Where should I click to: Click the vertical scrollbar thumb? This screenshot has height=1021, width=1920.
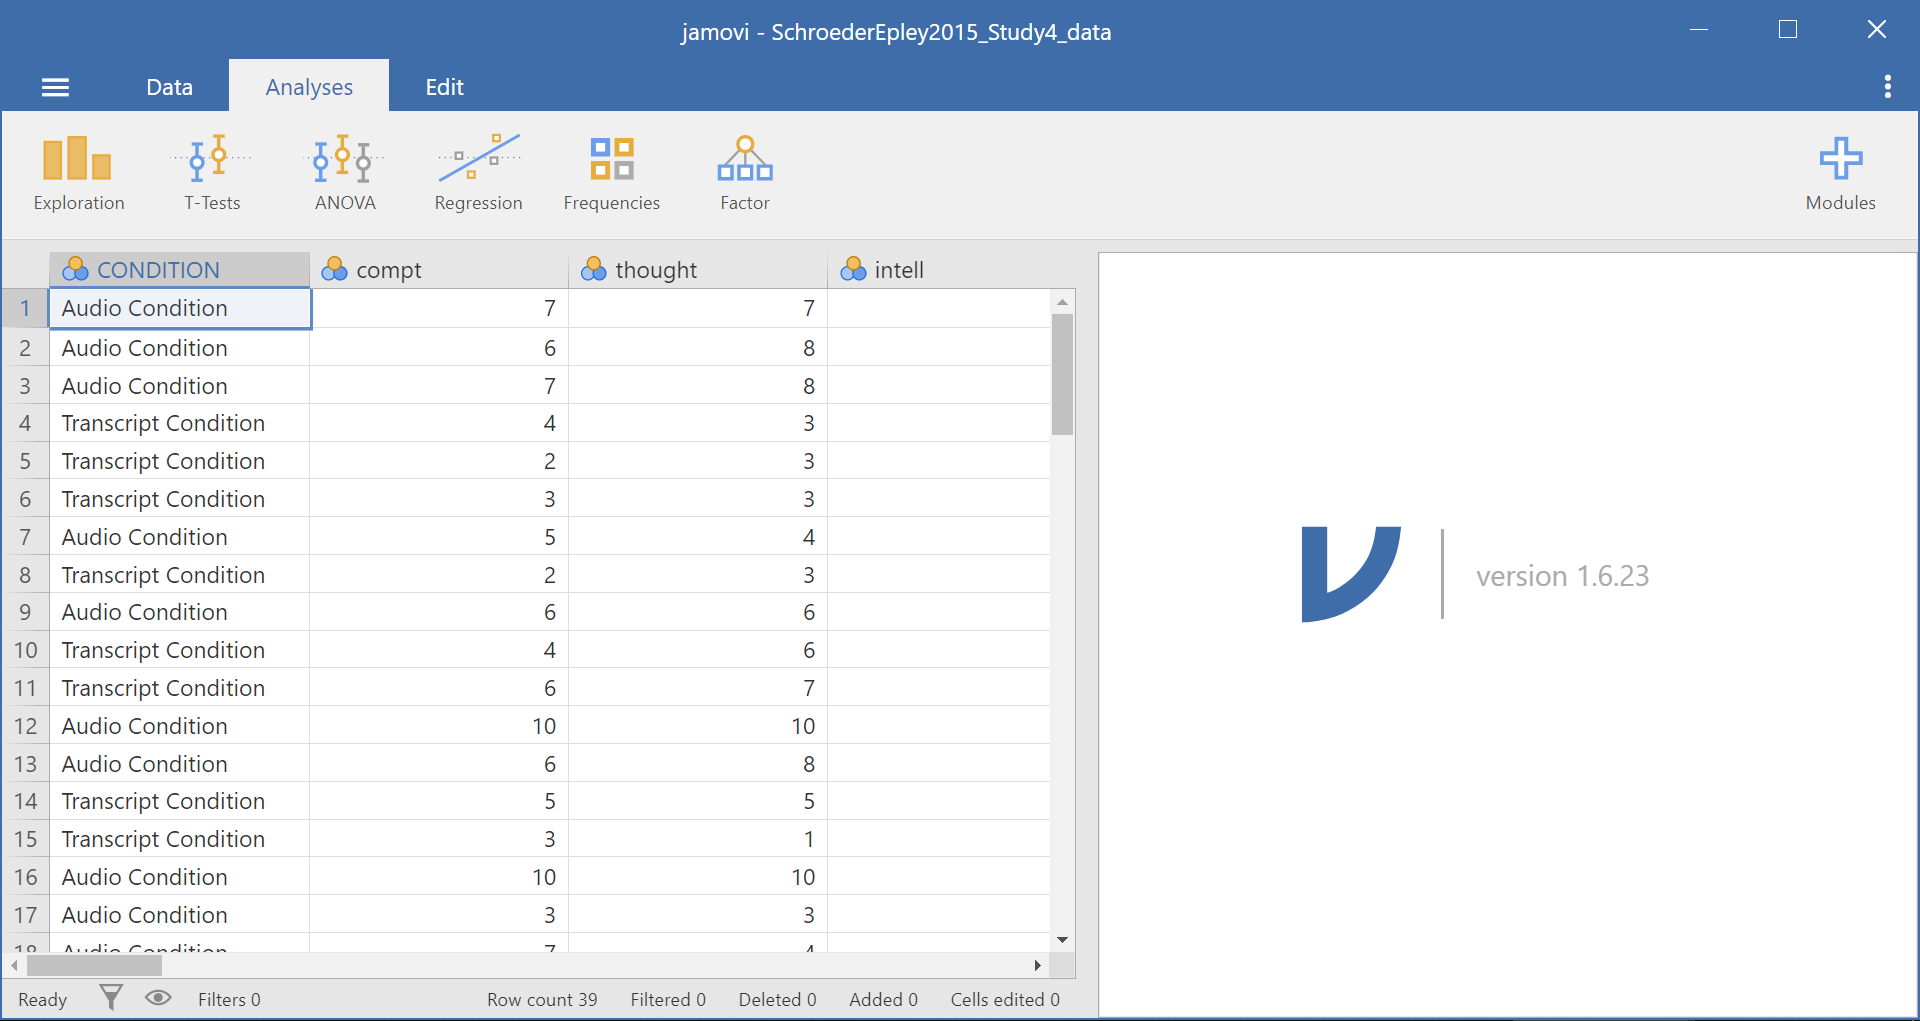pos(1062,375)
